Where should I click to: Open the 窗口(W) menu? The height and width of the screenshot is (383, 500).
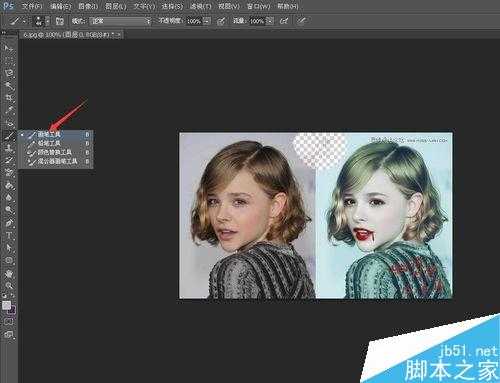[258, 6]
